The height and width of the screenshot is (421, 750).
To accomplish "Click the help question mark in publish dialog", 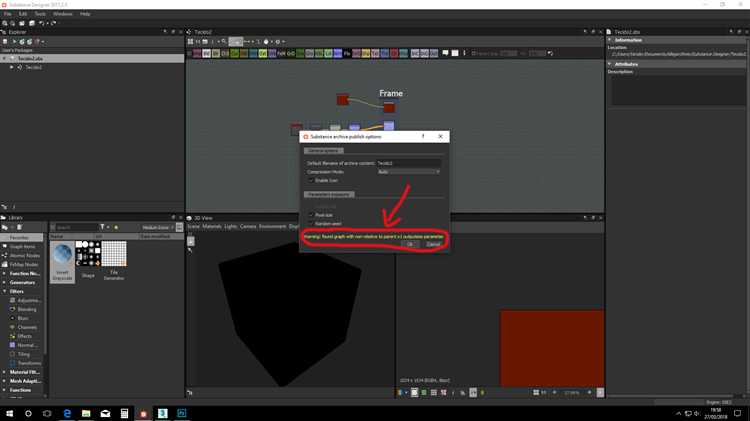I will [x=423, y=136].
